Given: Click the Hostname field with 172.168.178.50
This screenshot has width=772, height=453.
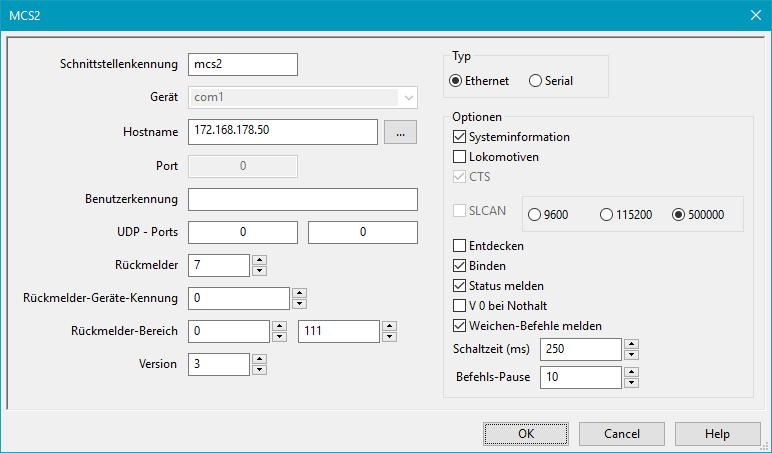Looking at the screenshot, I should pyautogui.click(x=282, y=132).
